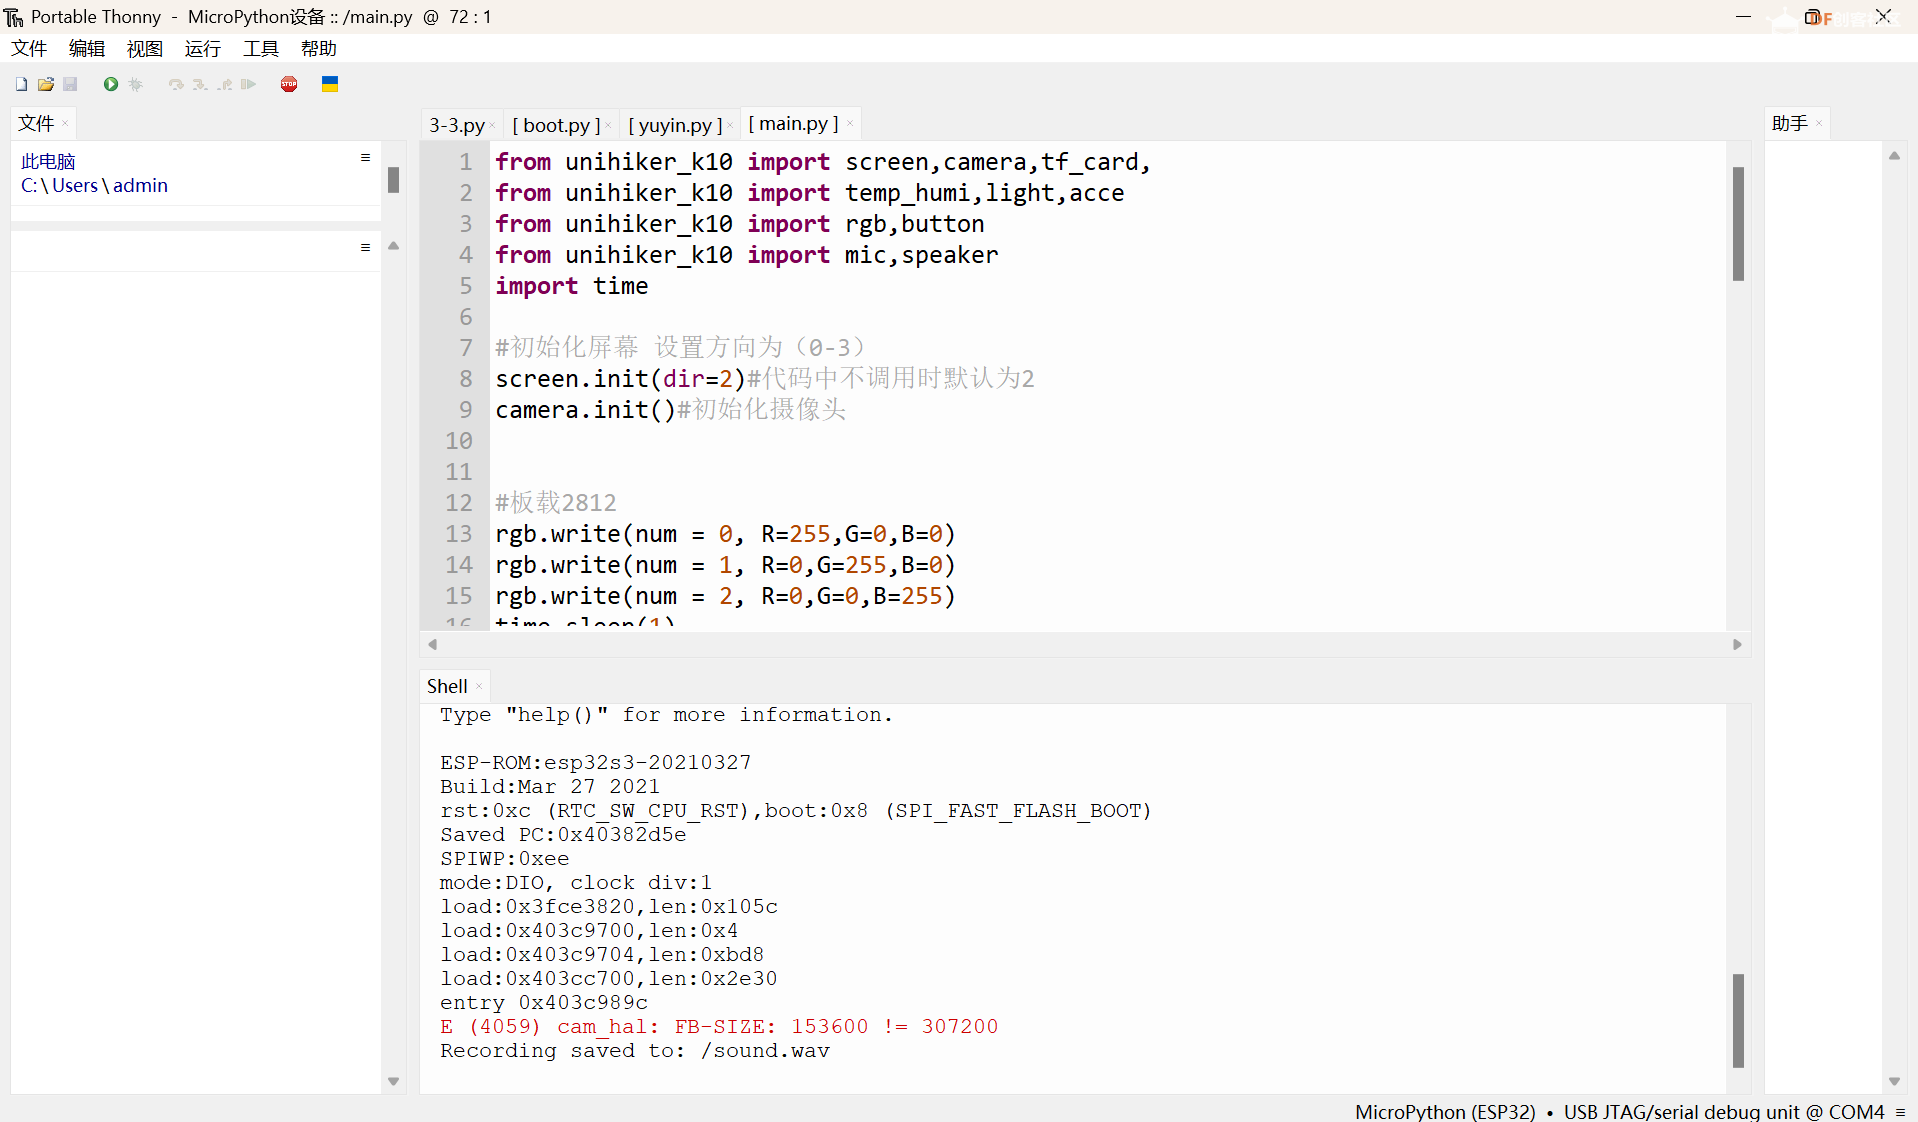This screenshot has height=1122, width=1918.
Task: Click line 14 rgb.write G=255 code
Action: [x=725, y=565]
